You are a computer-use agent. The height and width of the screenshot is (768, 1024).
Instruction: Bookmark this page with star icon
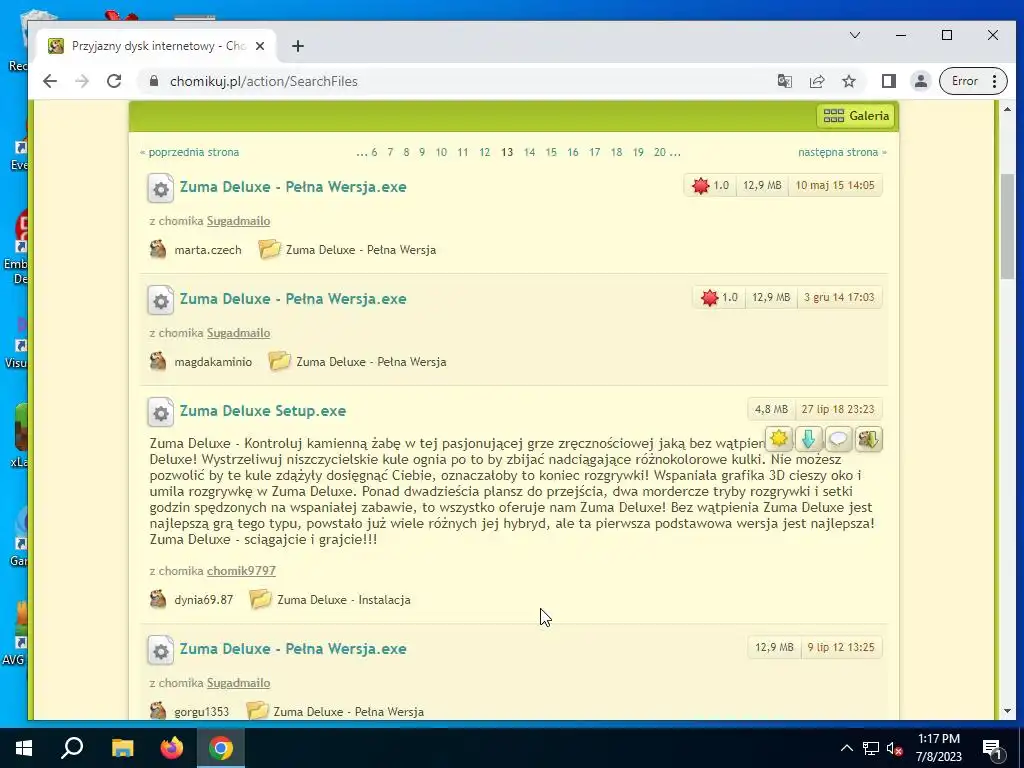click(848, 81)
